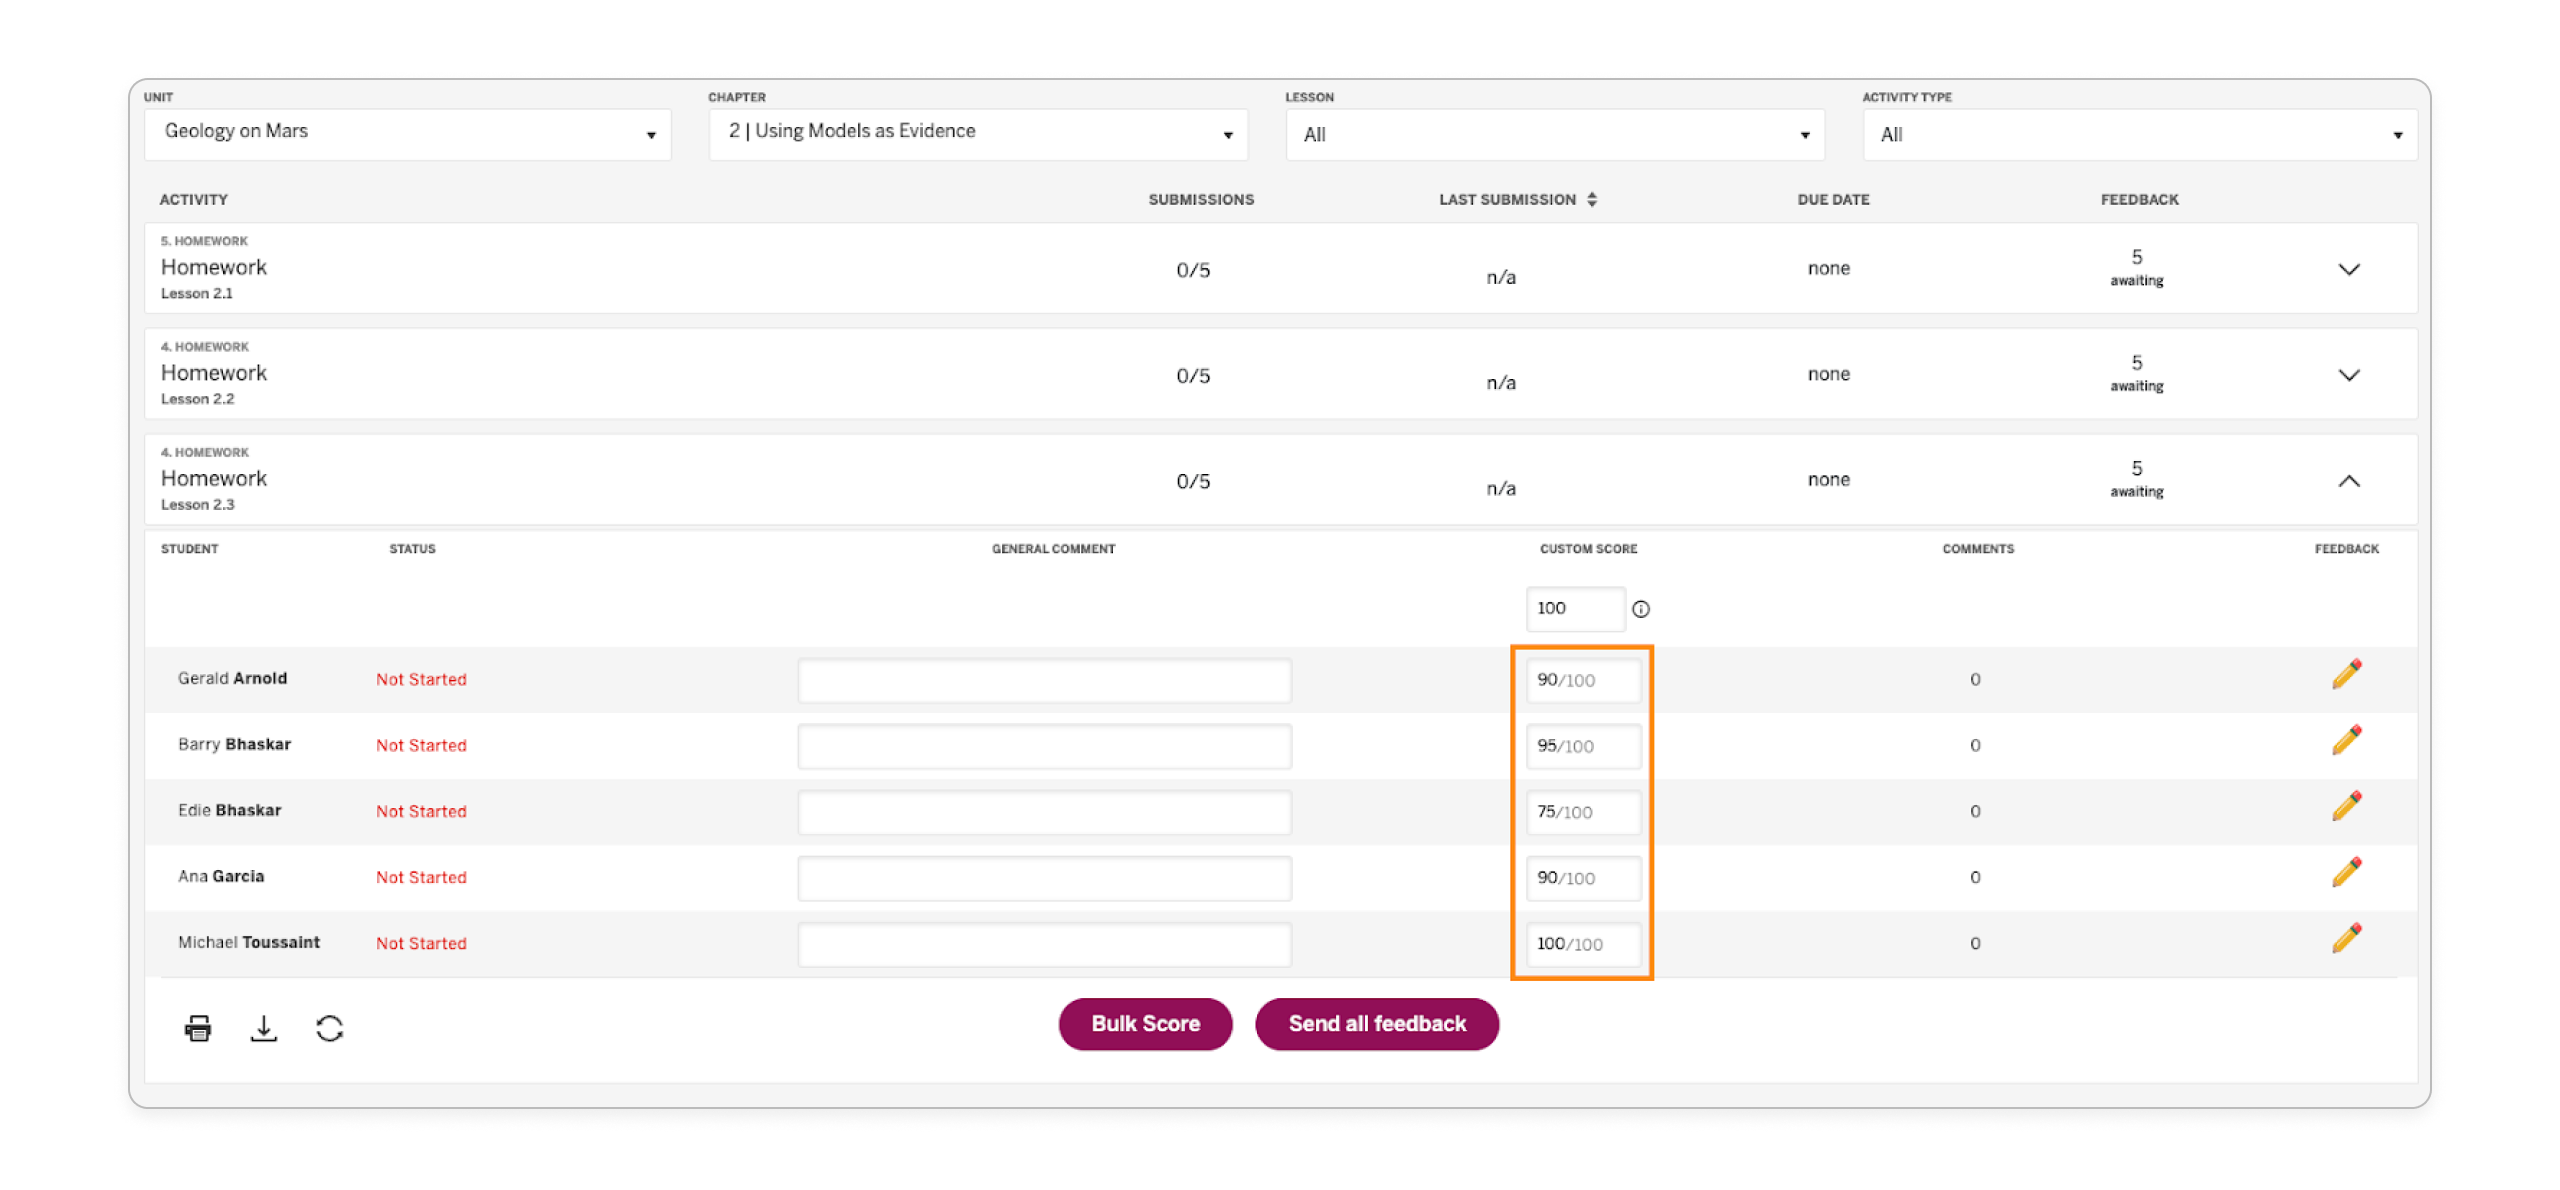
Task: Click the download icon to export scores
Action: 264,1028
